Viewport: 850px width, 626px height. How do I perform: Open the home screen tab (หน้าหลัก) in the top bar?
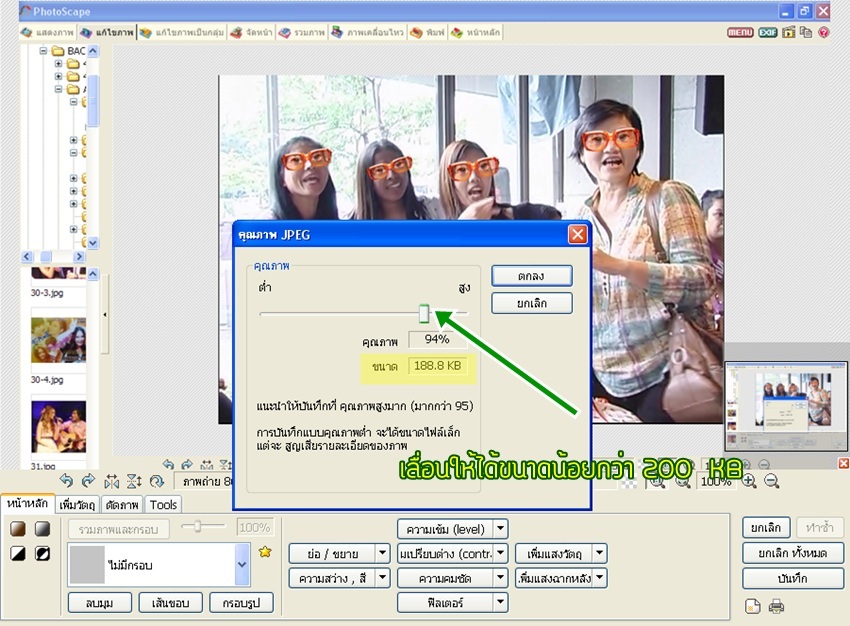click(x=476, y=33)
